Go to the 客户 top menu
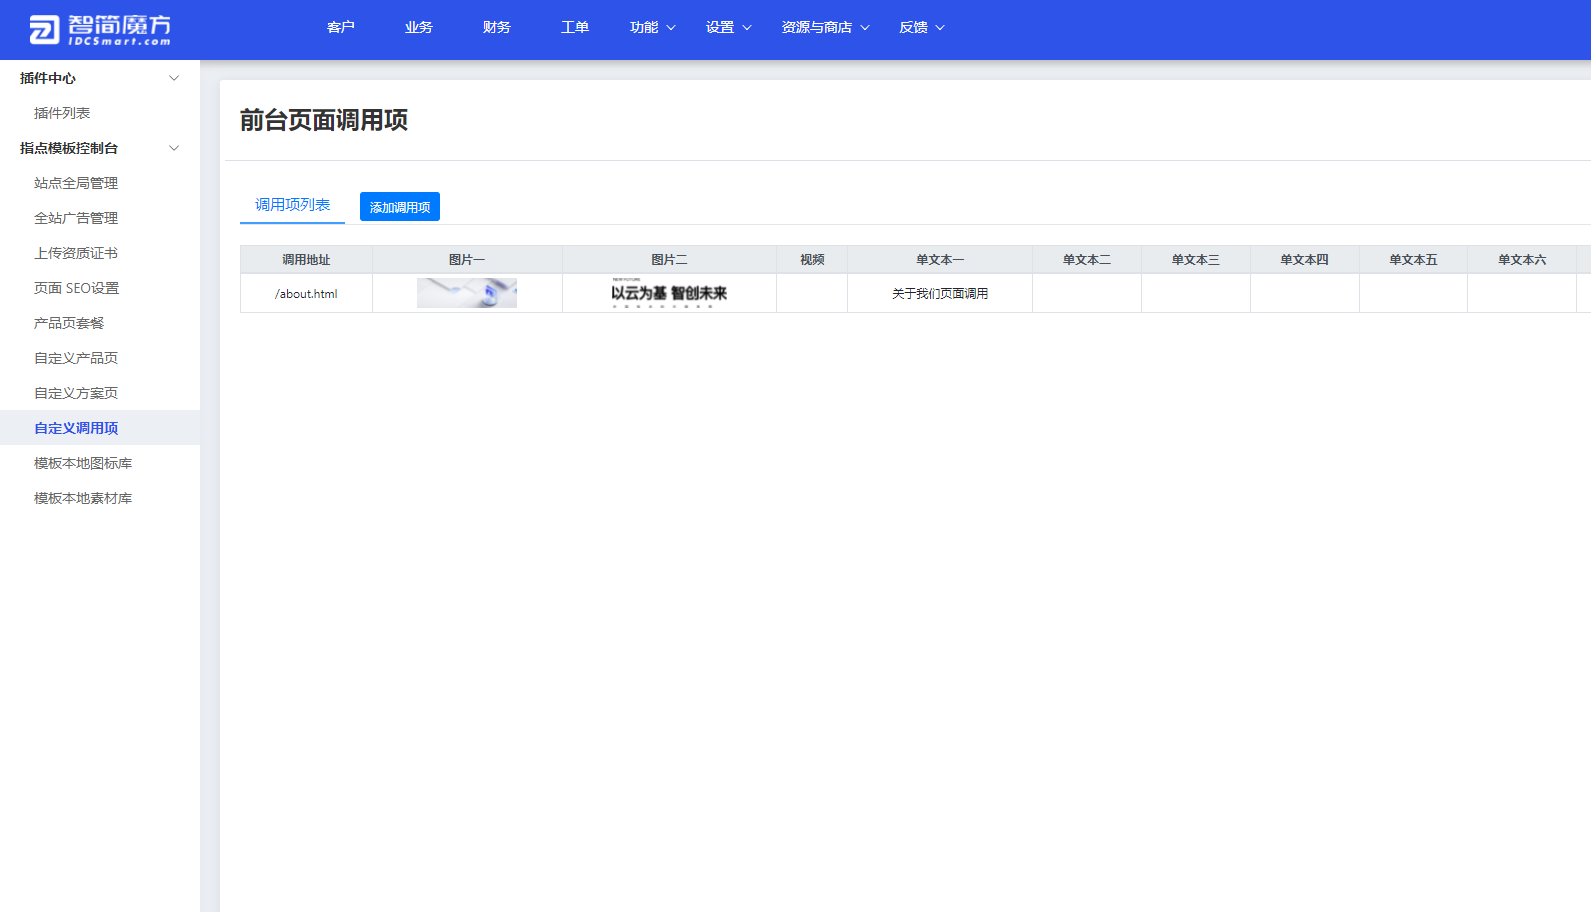The image size is (1591, 912). click(x=341, y=27)
